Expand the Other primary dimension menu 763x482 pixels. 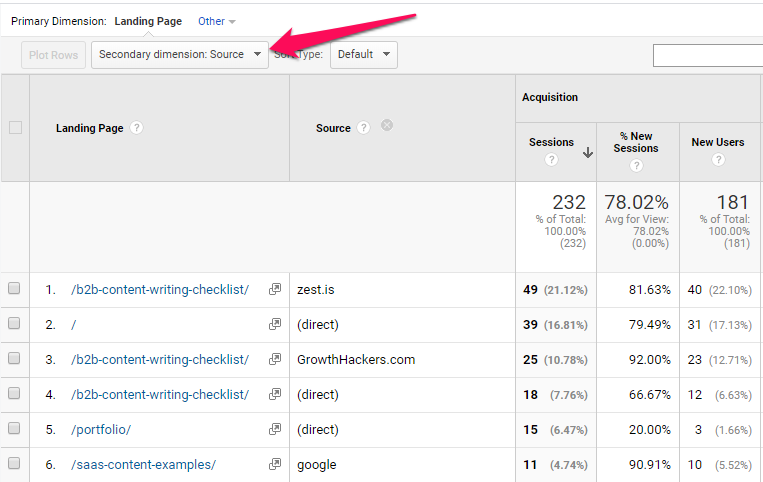(217, 21)
